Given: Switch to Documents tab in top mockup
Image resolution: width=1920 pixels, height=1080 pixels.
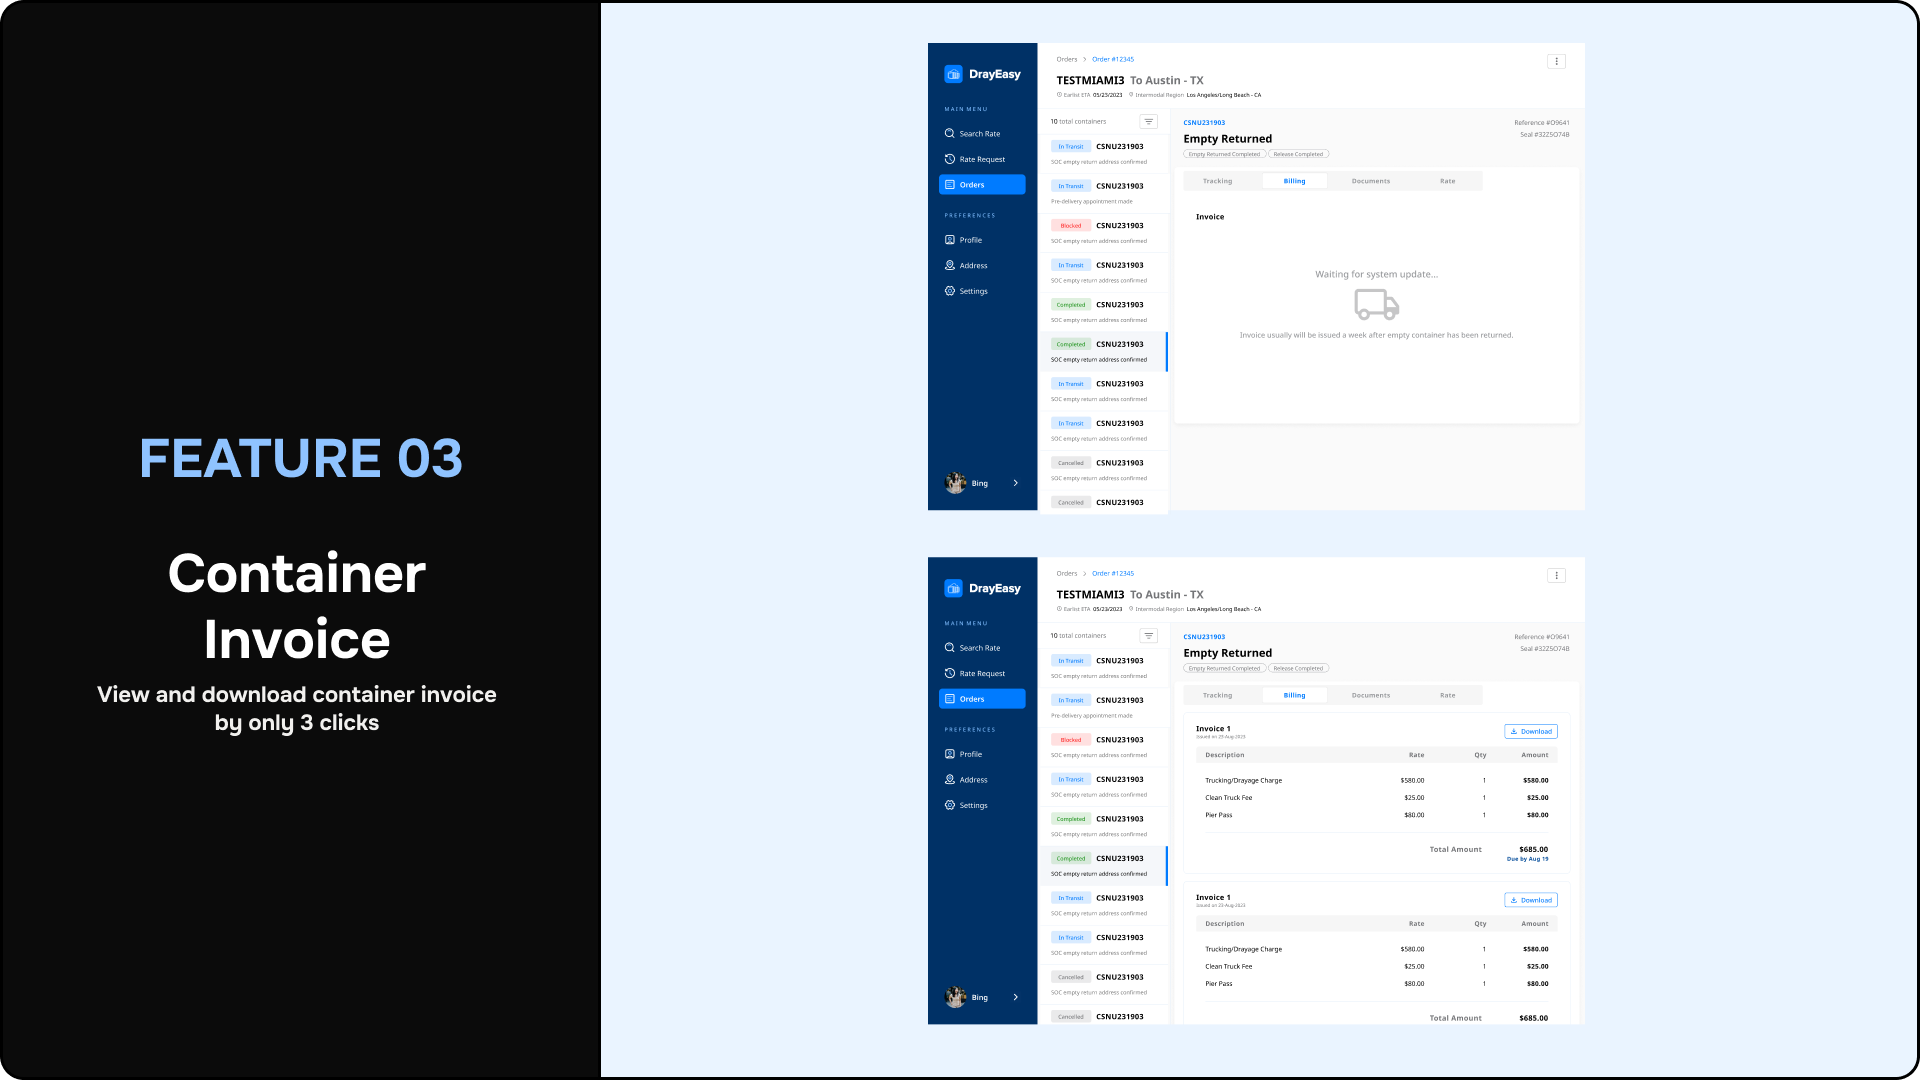Looking at the screenshot, I should pyautogui.click(x=1370, y=181).
